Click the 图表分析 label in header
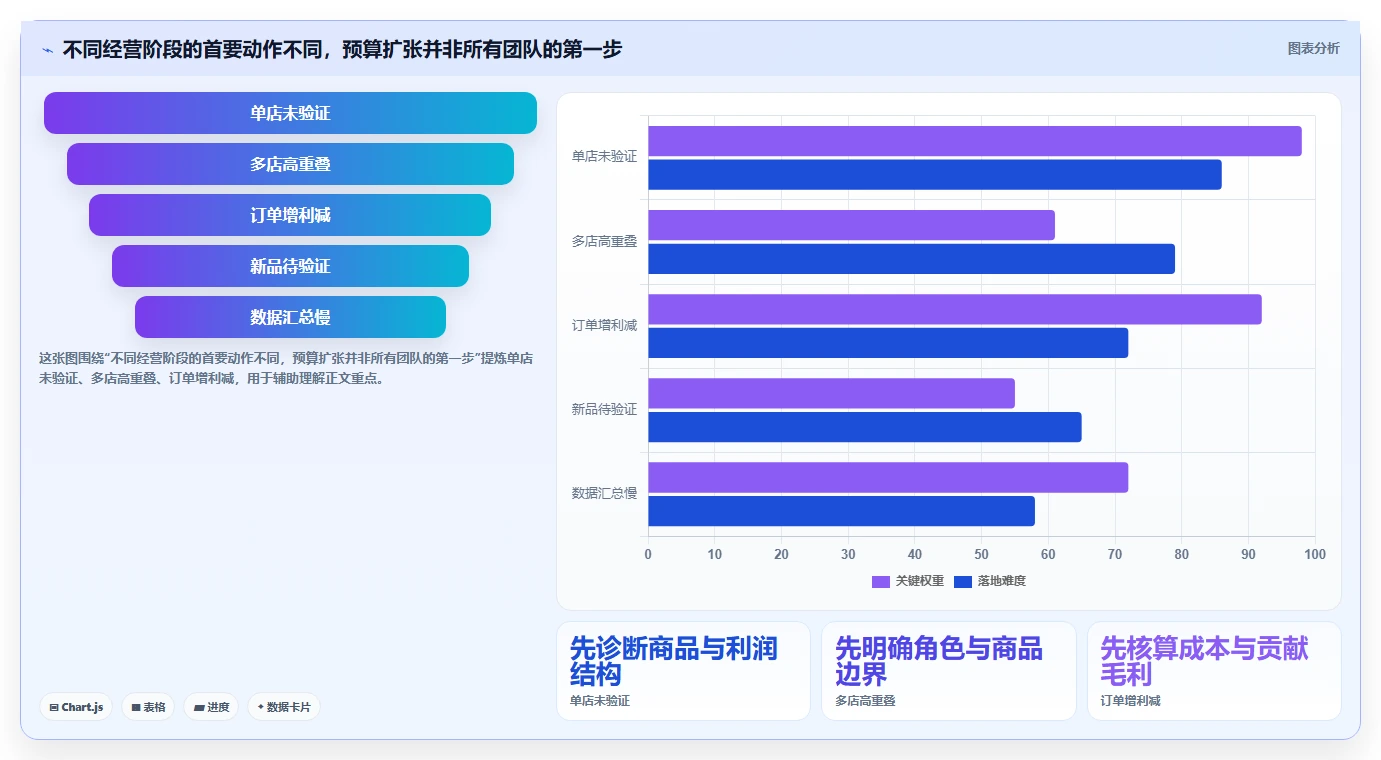This screenshot has width=1381, height=760. point(1313,48)
